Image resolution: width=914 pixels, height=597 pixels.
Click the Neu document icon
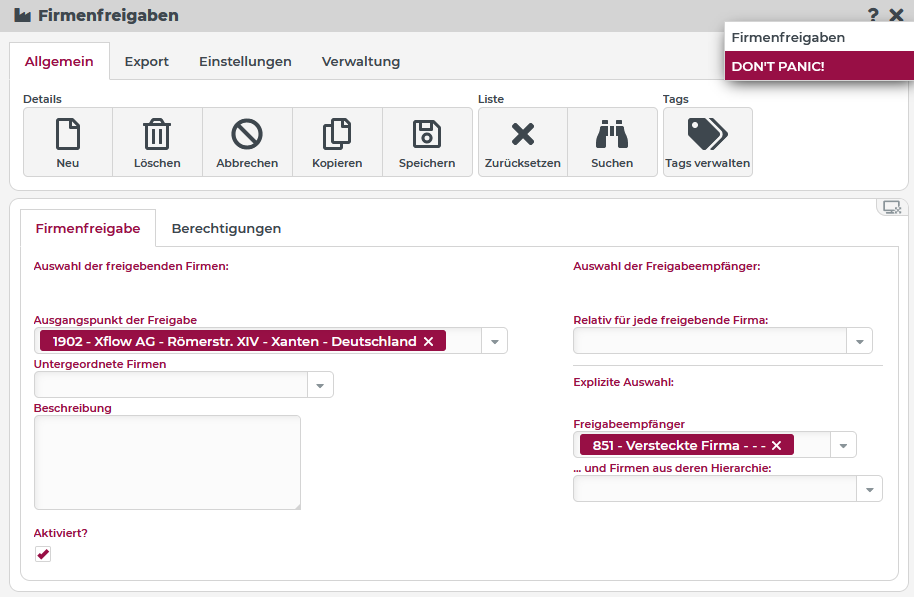(x=68, y=134)
